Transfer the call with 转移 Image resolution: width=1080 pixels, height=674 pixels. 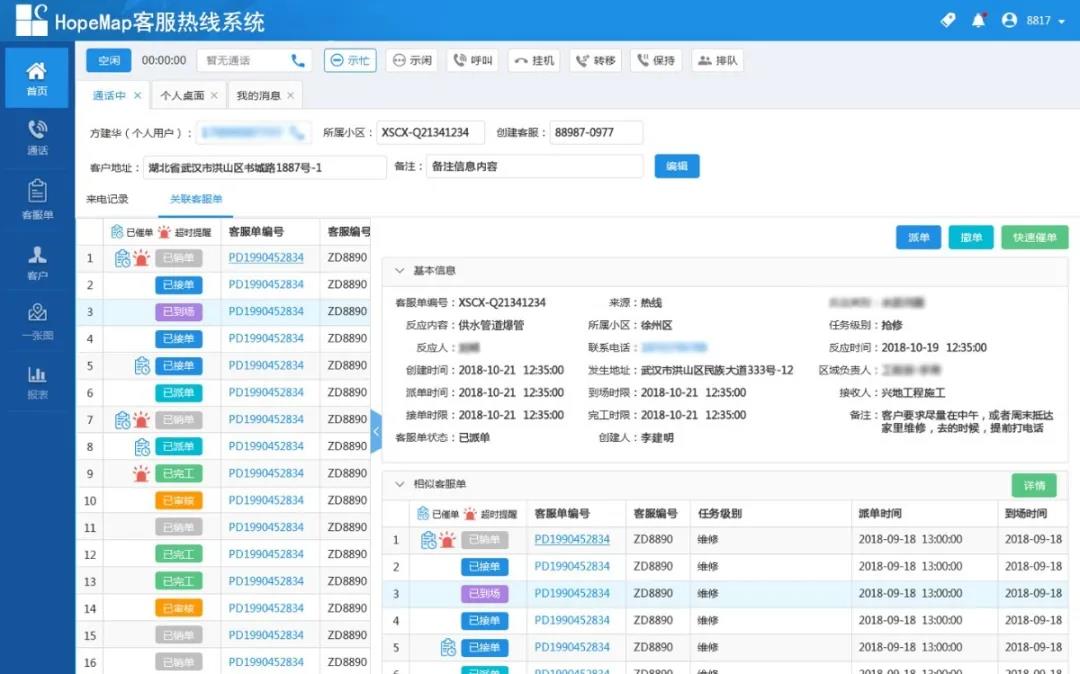(x=596, y=61)
